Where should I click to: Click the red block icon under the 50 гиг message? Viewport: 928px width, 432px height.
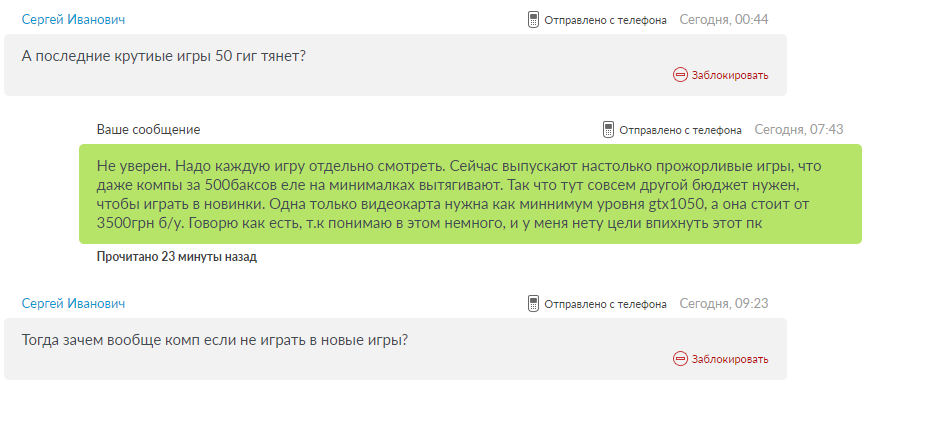tap(680, 75)
